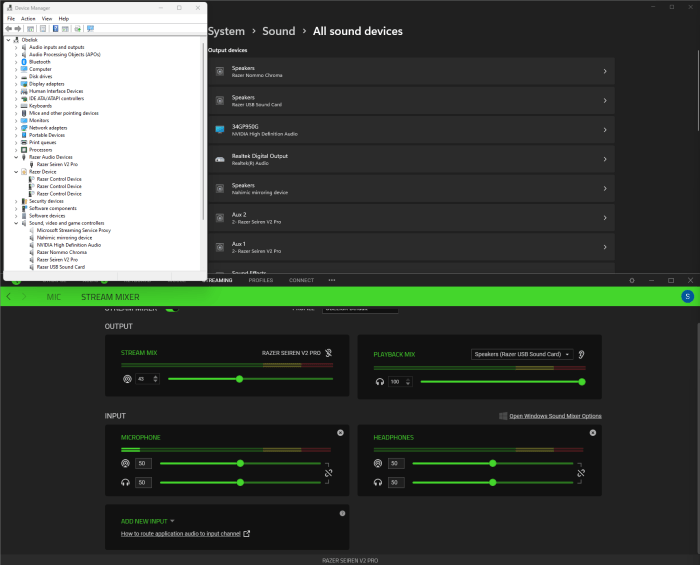Go to System breadcrumb in Settings
The width and height of the screenshot is (700, 565).
click(x=226, y=31)
